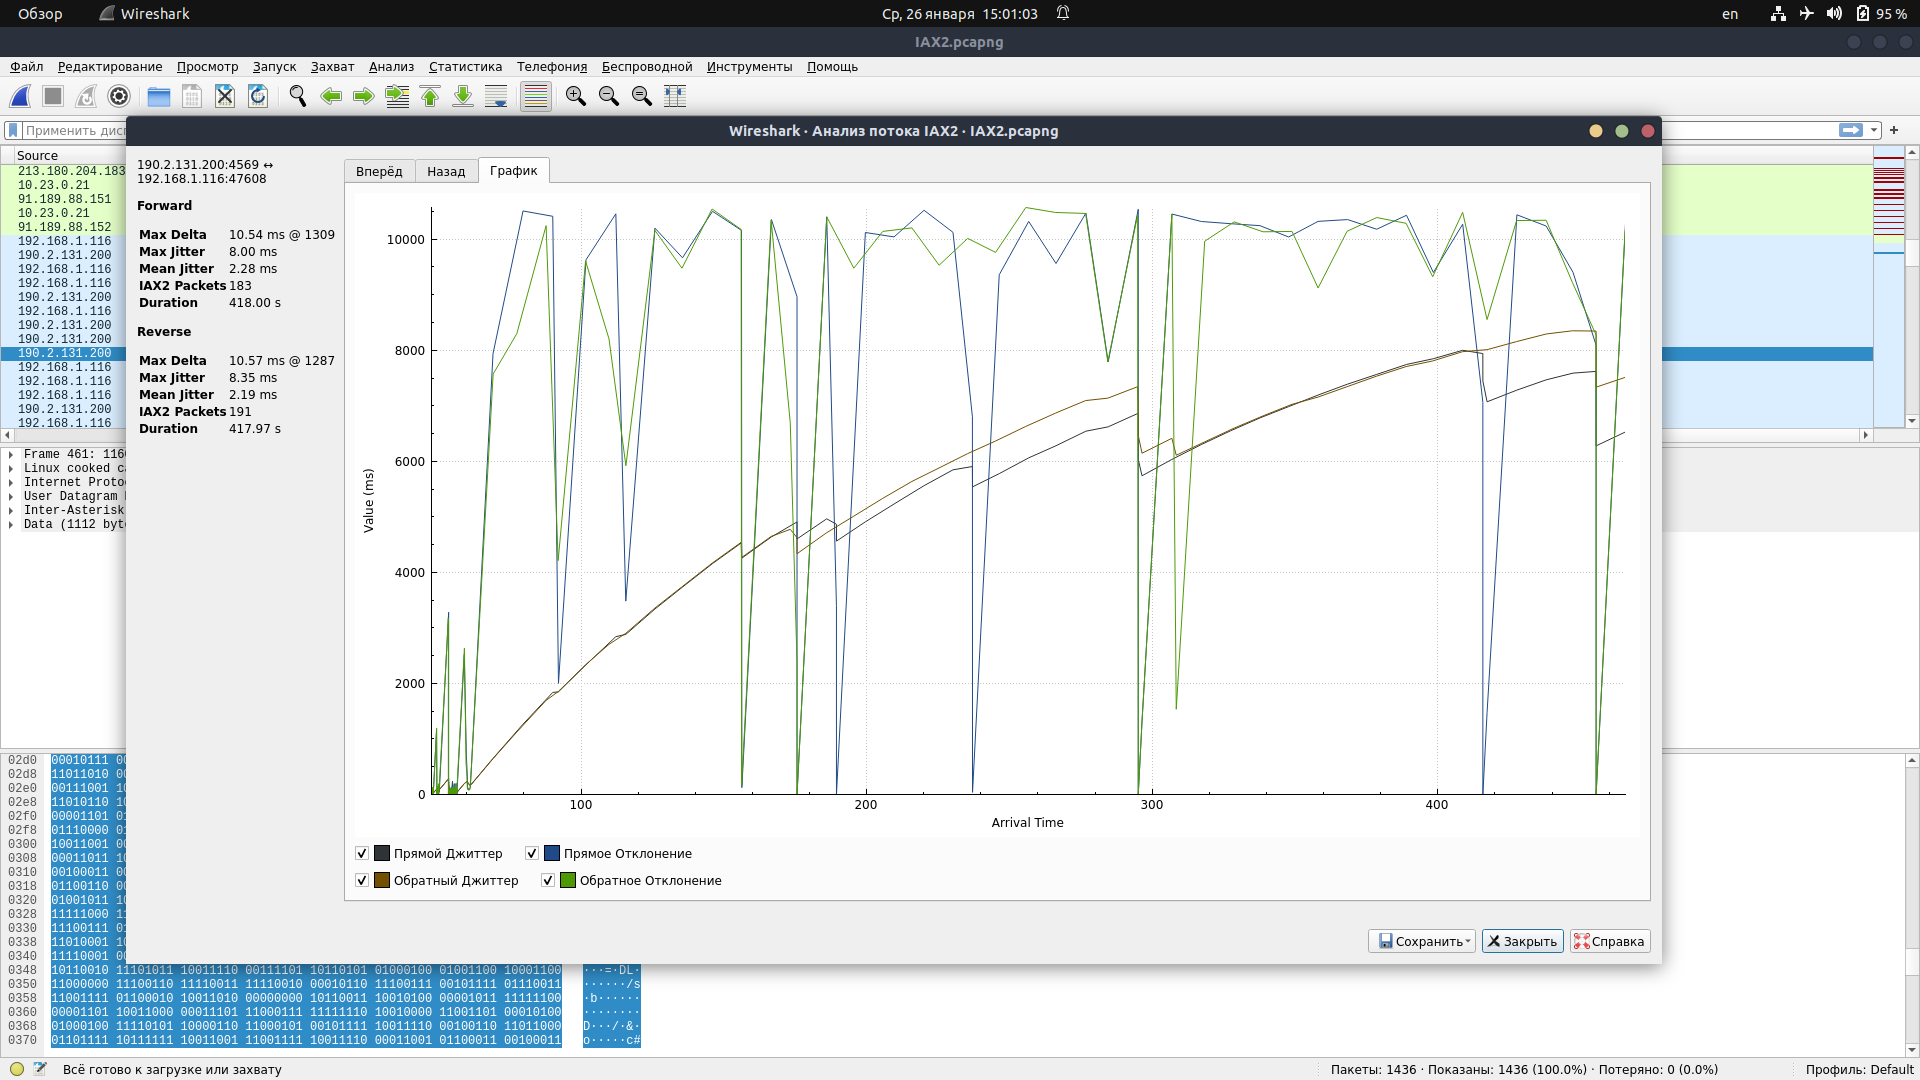Save the capture file icon
This screenshot has width=1920, height=1080.
[192, 96]
